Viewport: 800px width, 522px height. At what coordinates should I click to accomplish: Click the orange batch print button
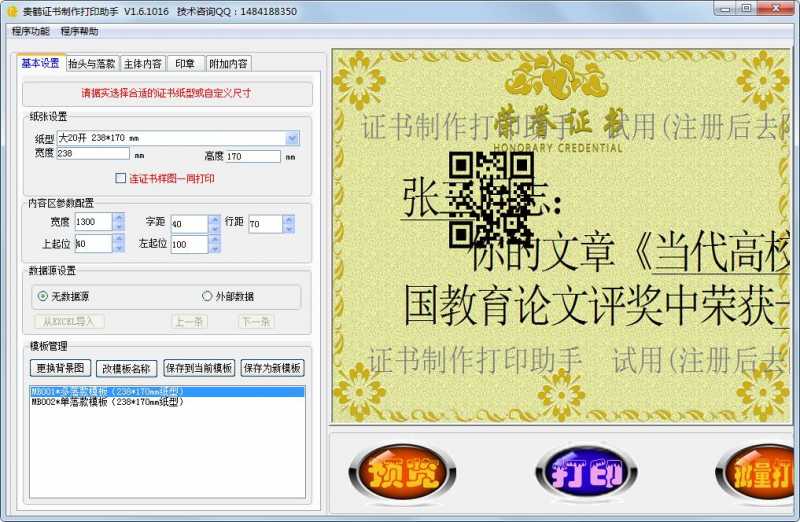[757, 472]
